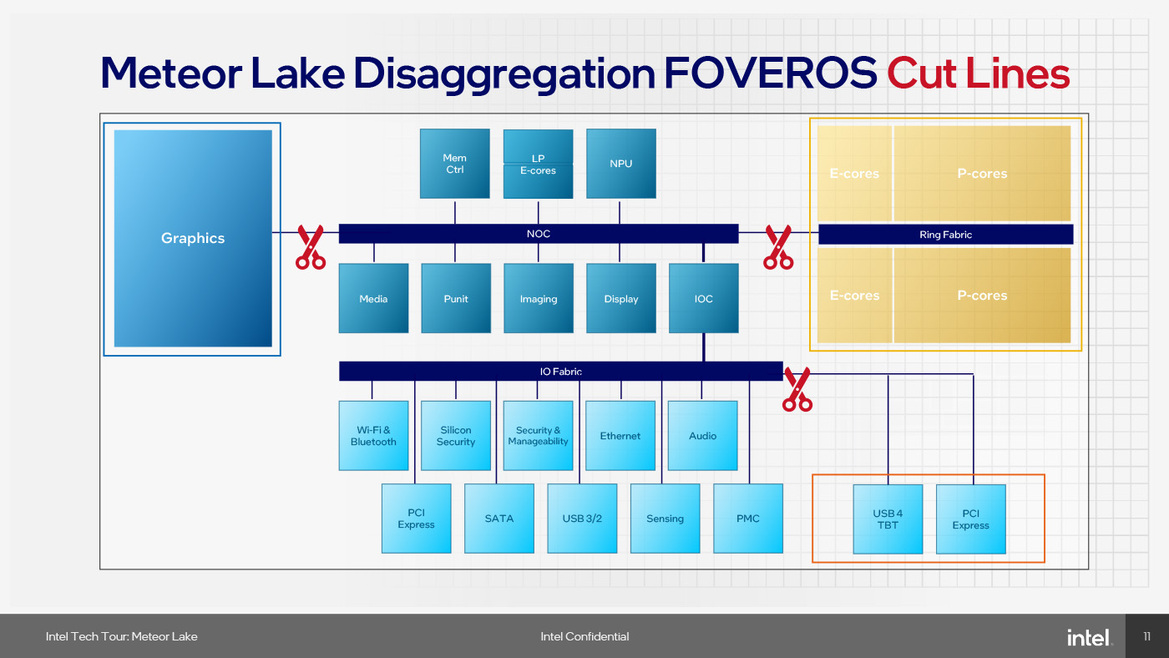
Task: Select the Security & Manageability block
Action: coord(538,436)
